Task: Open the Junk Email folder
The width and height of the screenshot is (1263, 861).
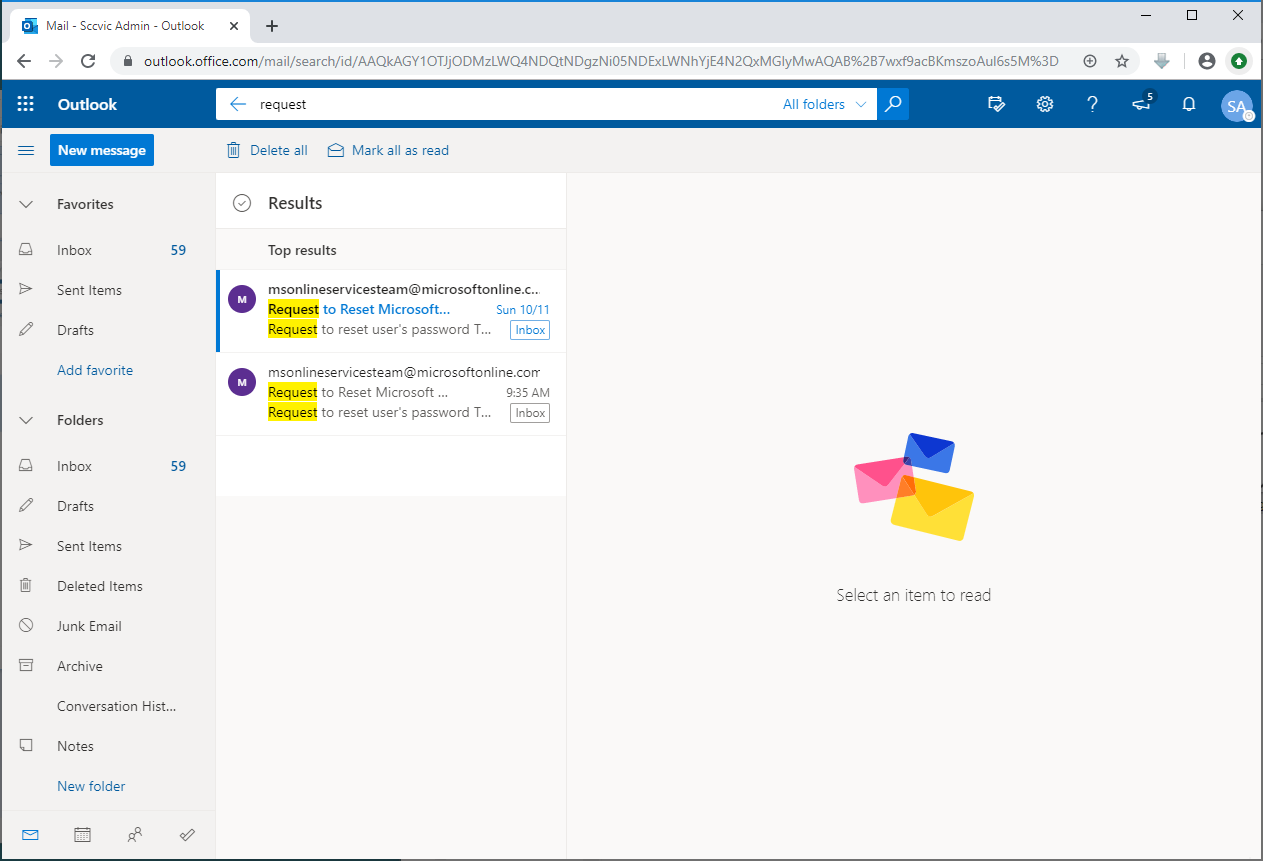Action: click(89, 626)
